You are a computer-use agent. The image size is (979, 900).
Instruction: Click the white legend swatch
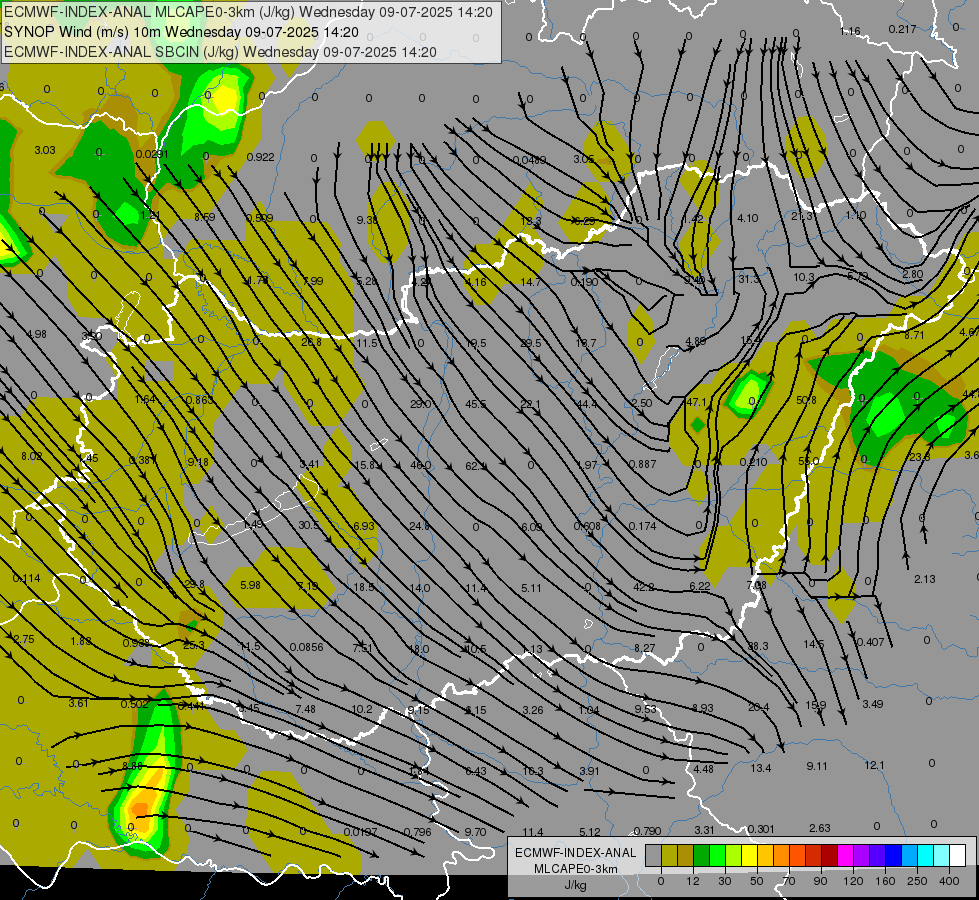pyautogui.click(x=958, y=855)
